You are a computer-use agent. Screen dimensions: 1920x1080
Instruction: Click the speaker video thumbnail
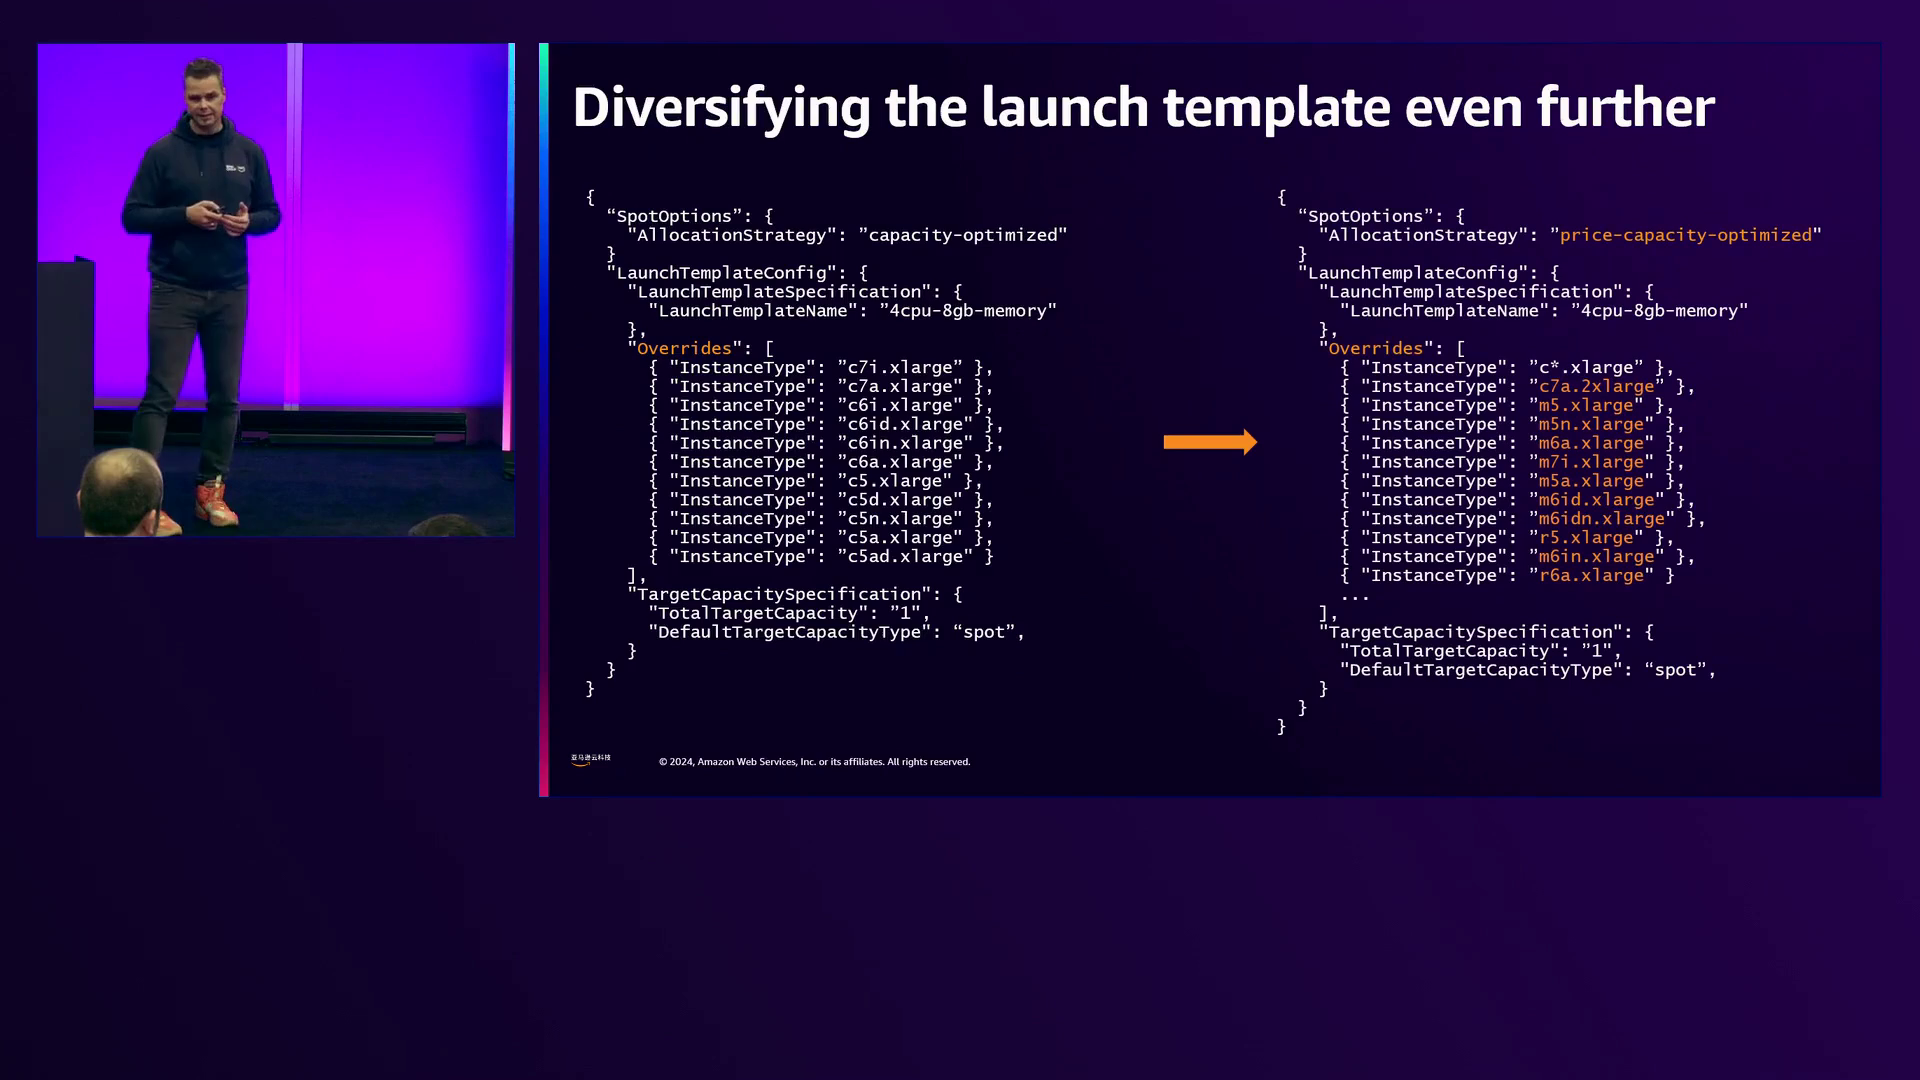pos(276,290)
